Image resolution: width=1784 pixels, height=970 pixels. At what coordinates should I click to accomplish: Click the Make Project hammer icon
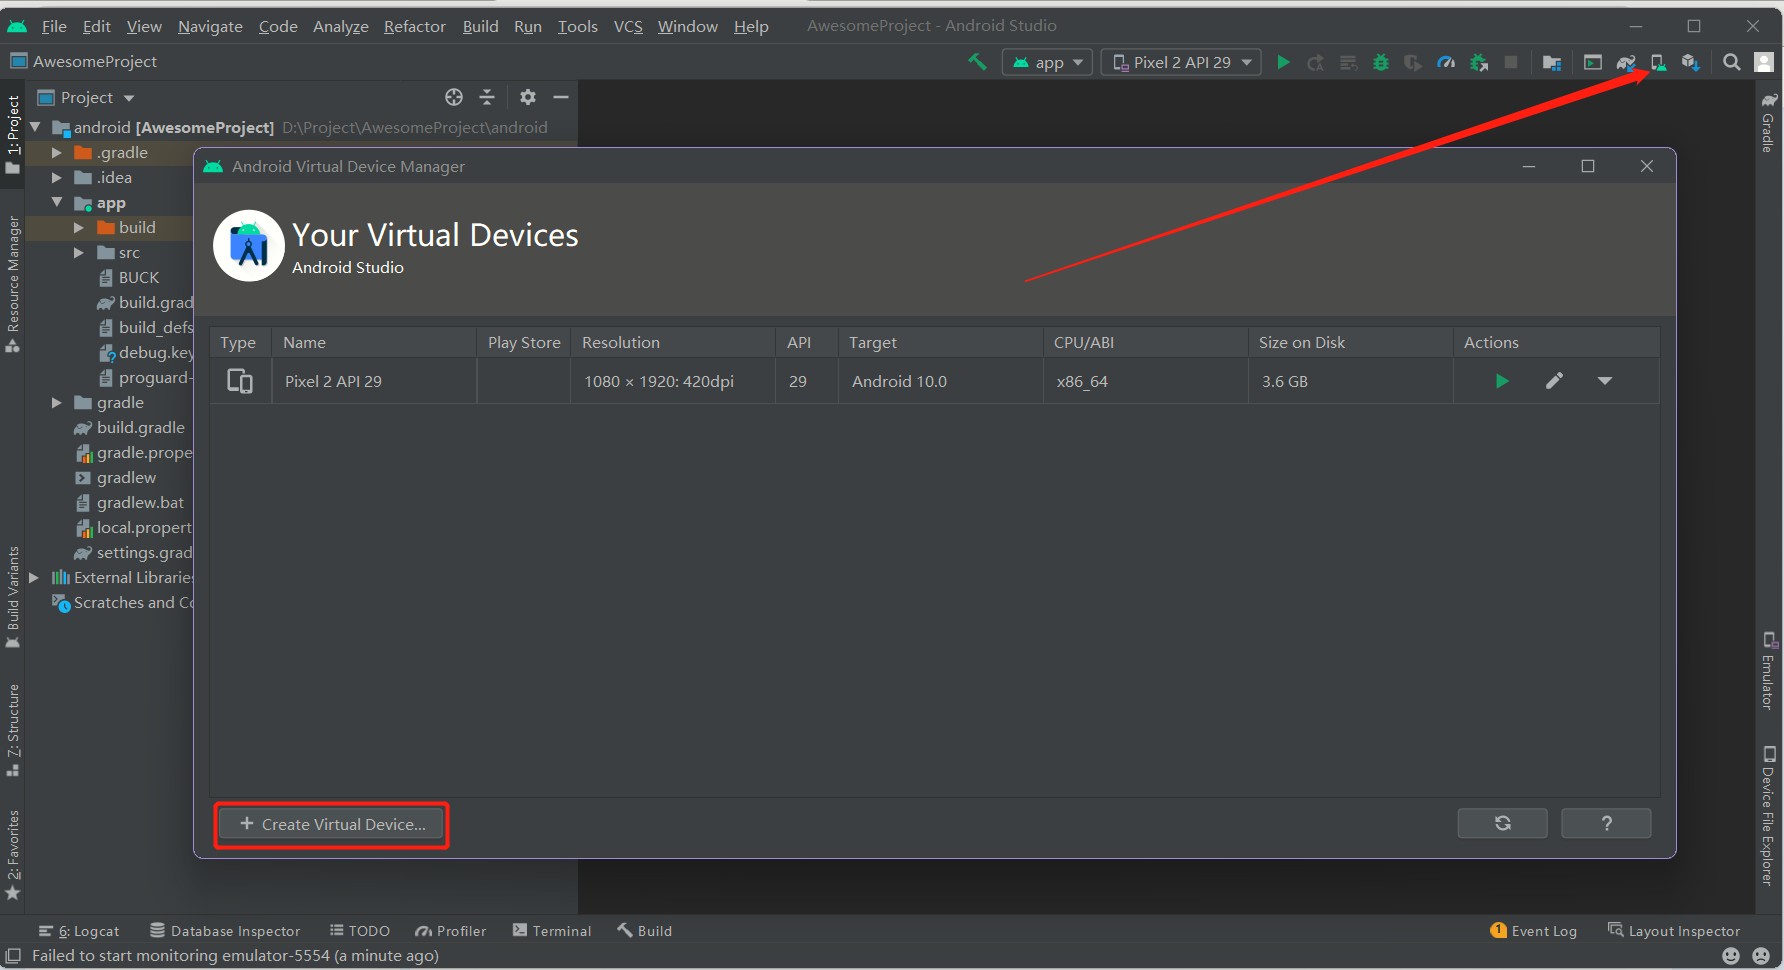pos(977,62)
